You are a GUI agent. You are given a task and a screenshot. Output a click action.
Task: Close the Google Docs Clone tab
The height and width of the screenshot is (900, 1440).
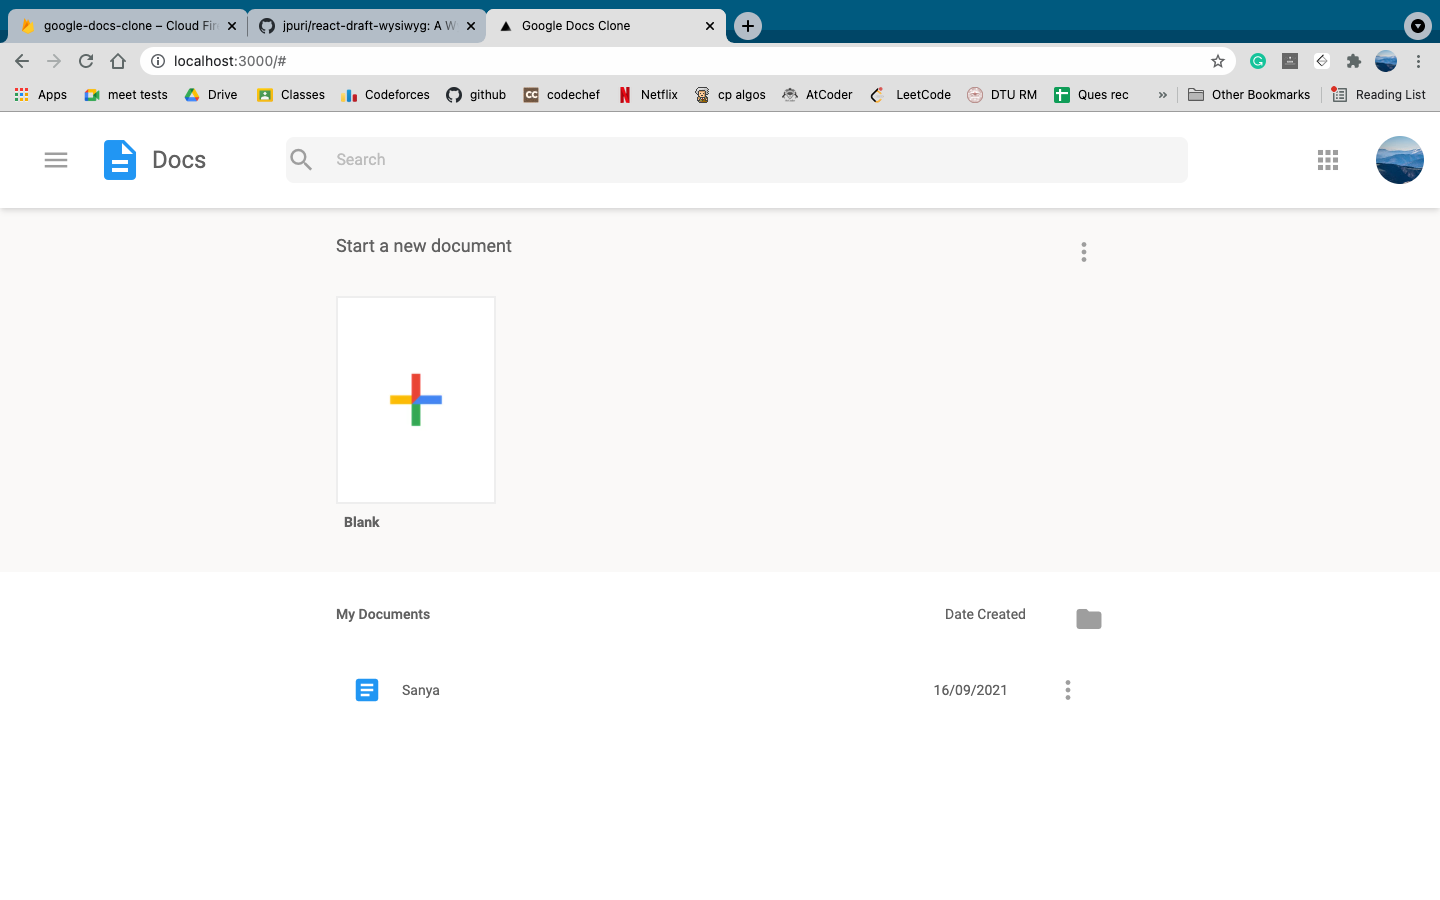710,26
